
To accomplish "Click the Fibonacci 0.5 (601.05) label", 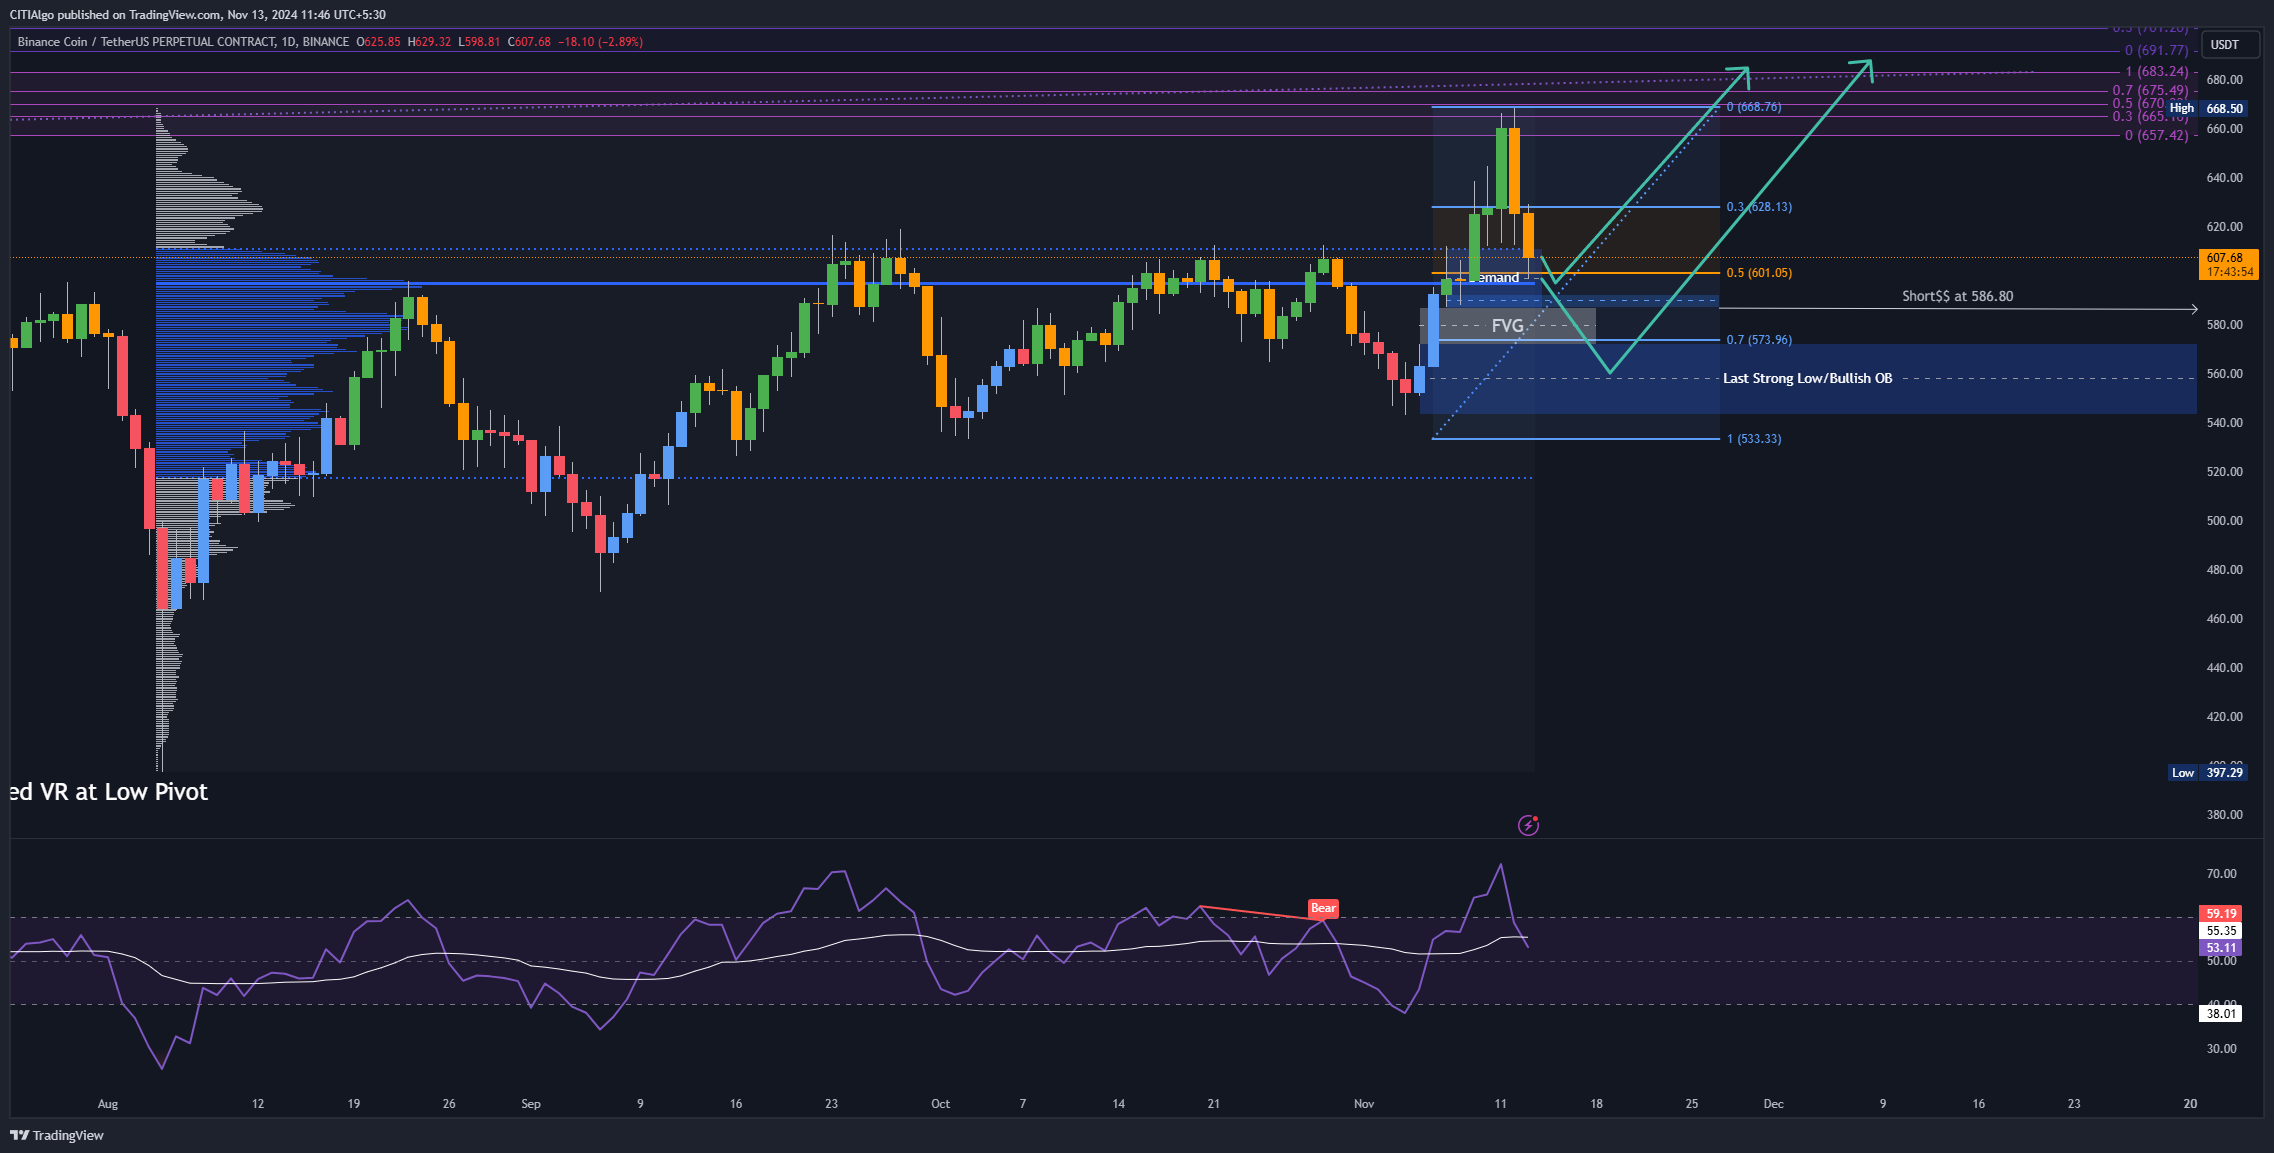I will pyautogui.click(x=1759, y=273).
